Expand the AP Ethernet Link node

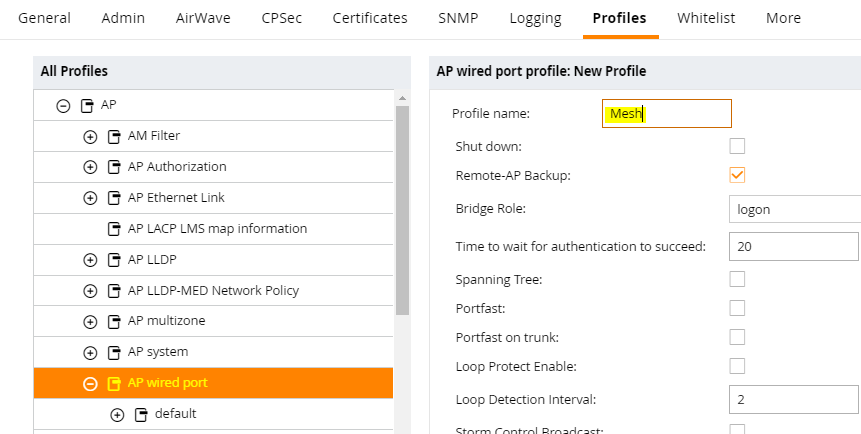[90, 198]
